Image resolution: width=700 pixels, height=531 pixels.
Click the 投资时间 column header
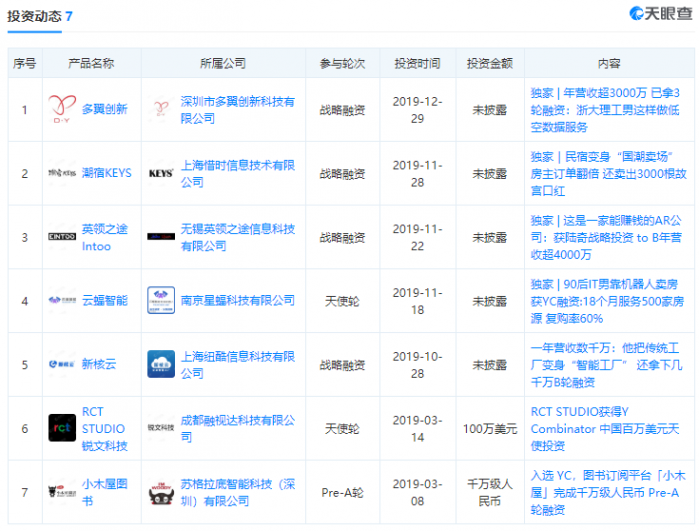(417, 63)
